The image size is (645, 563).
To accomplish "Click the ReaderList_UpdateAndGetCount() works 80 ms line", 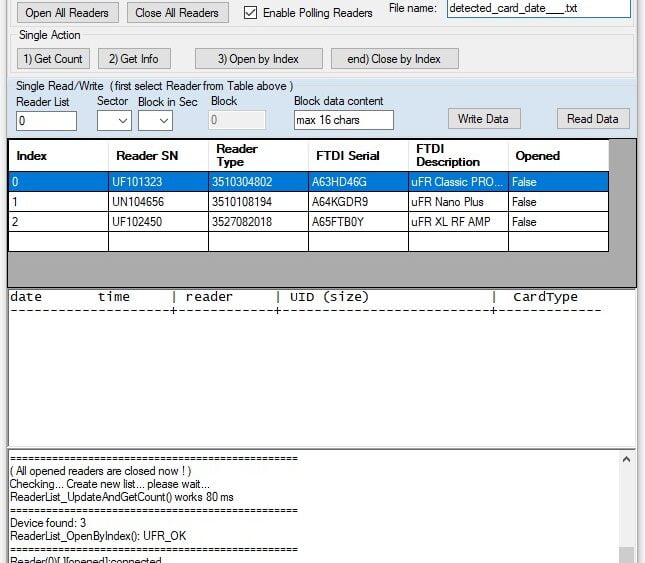I will pos(121,497).
